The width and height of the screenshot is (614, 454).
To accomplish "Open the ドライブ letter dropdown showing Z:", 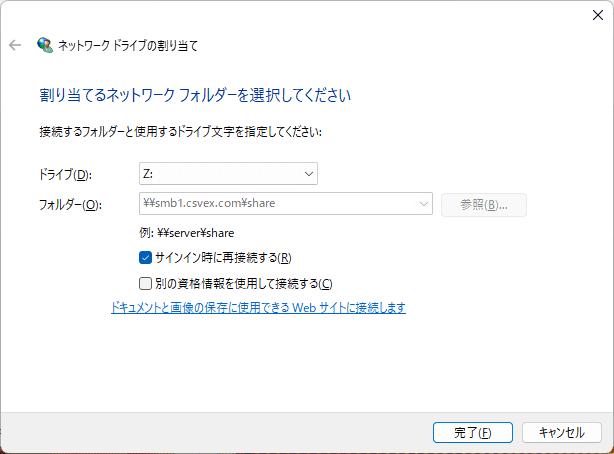I will pos(228,174).
